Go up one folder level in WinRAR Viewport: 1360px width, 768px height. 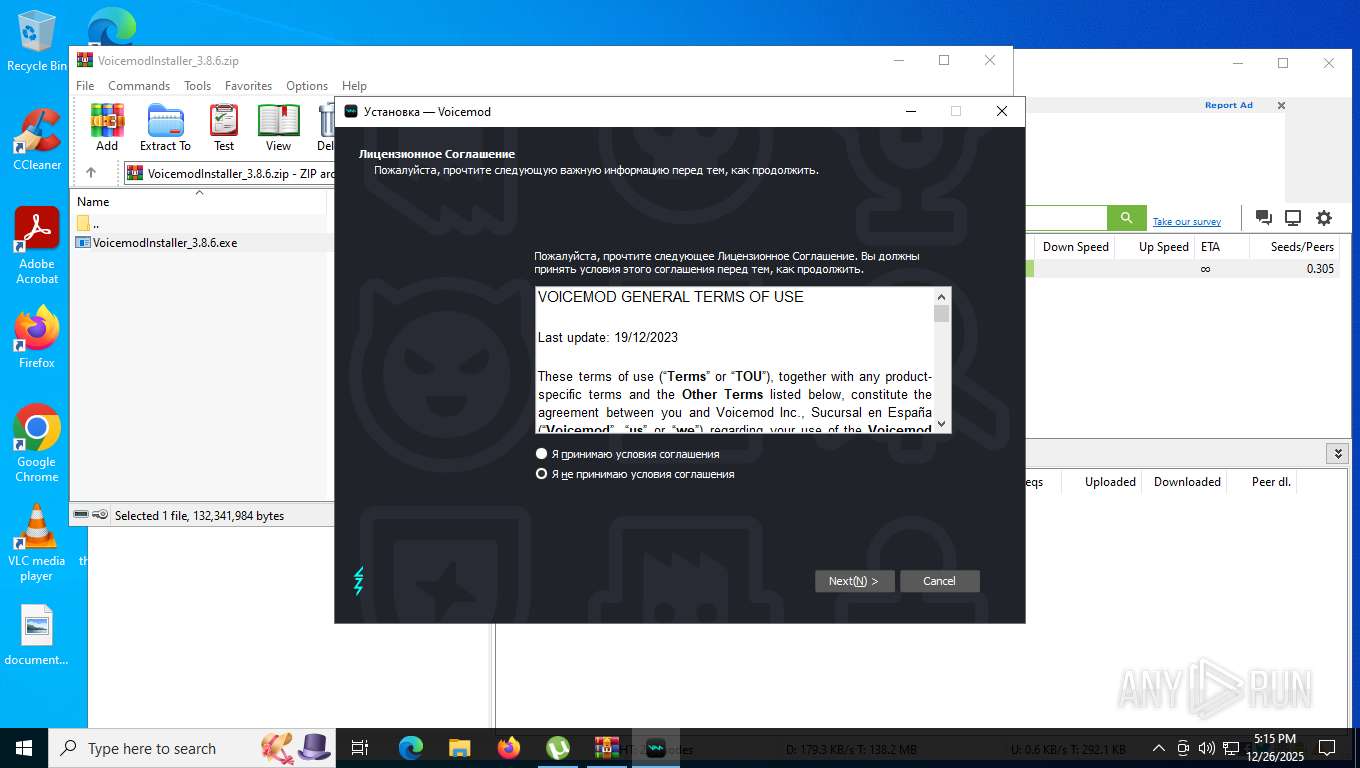pos(91,173)
